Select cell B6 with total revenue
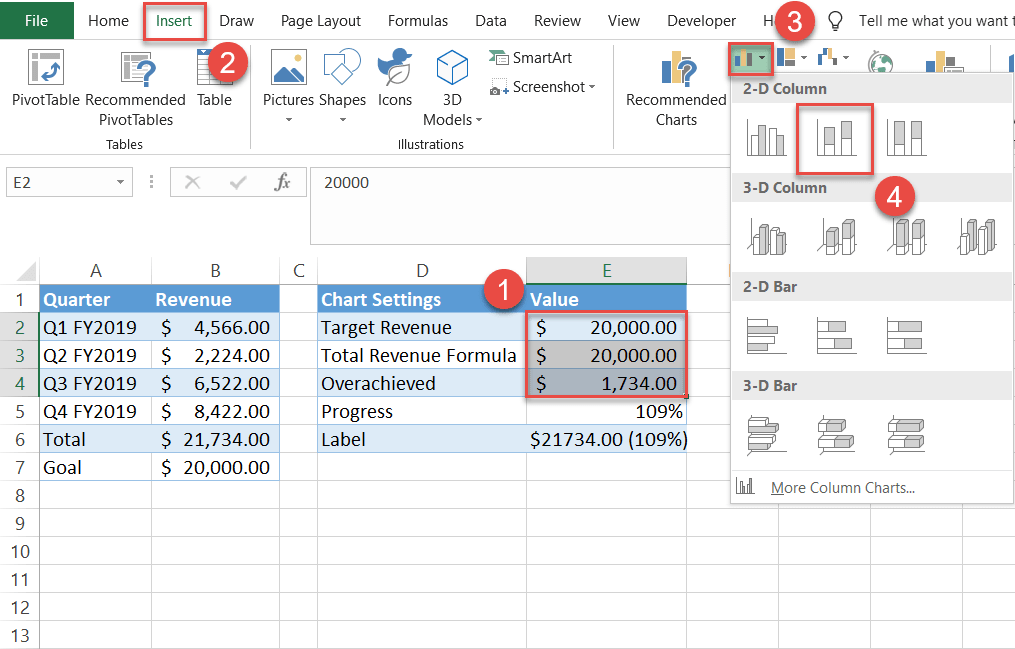The width and height of the screenshot is (1015, 649). point(215,439)
